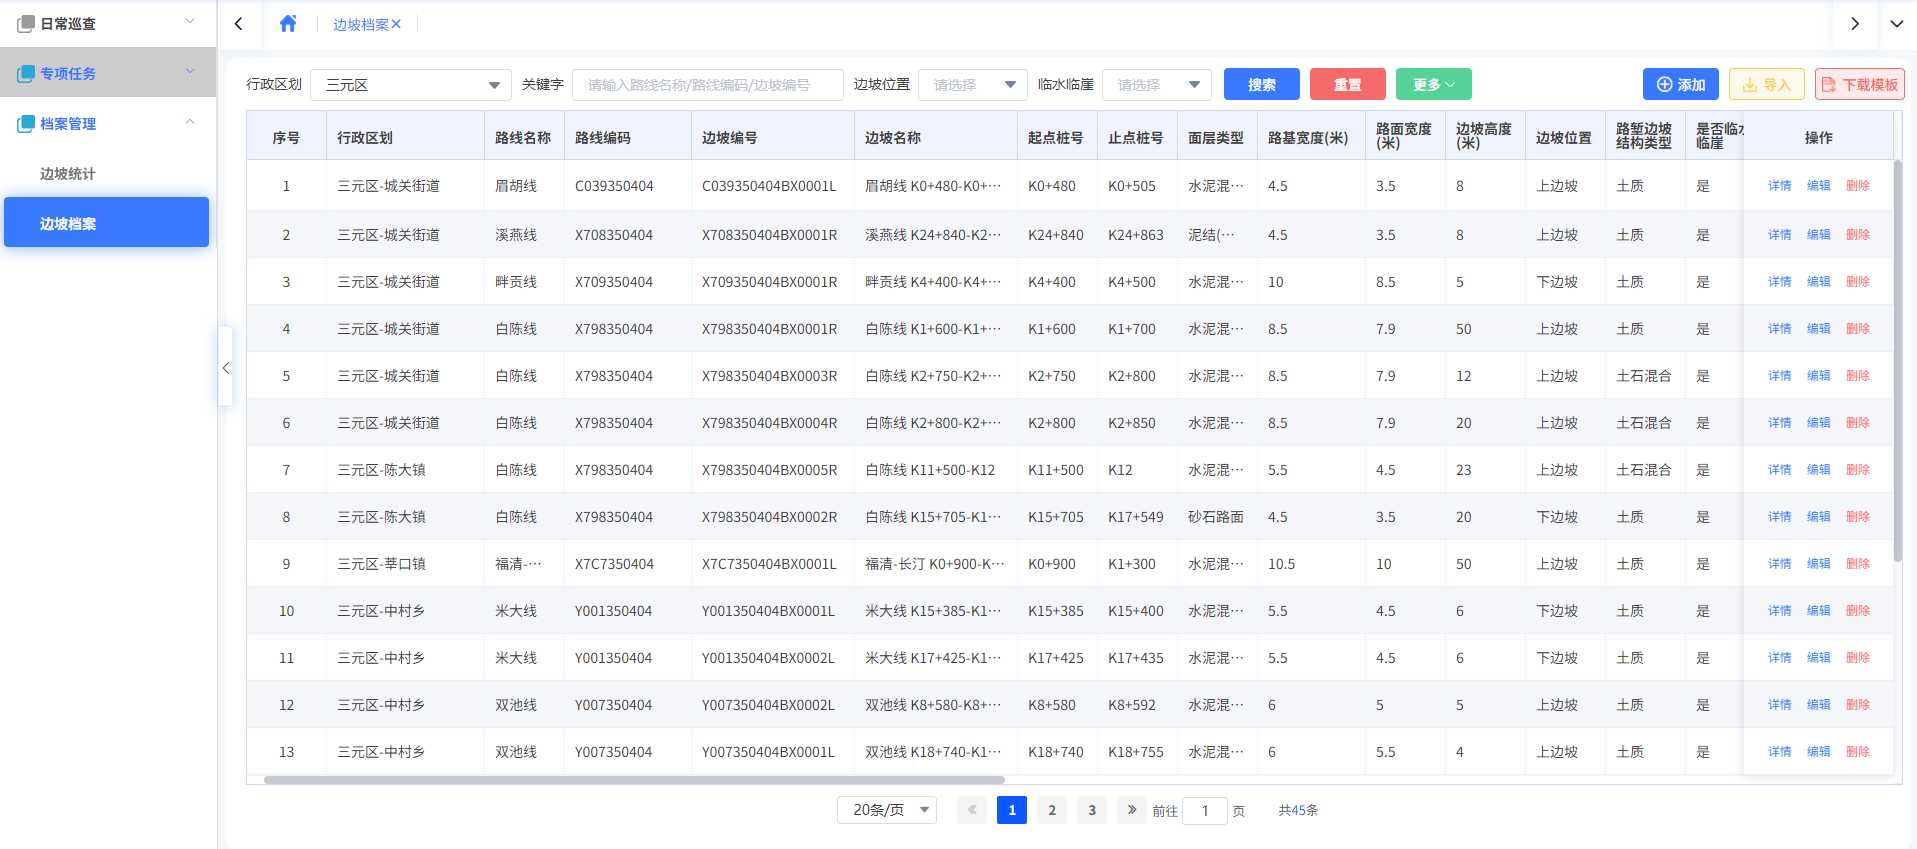Collapse the sidebar with the handle arrow
This screenshot has width=1917, height=849.
(x=226, y=367)
